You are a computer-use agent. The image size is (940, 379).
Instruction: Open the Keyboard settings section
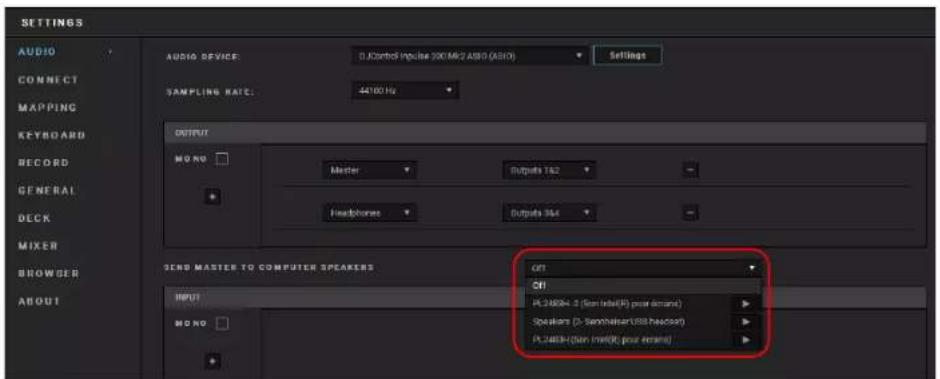tap(52, 135)
